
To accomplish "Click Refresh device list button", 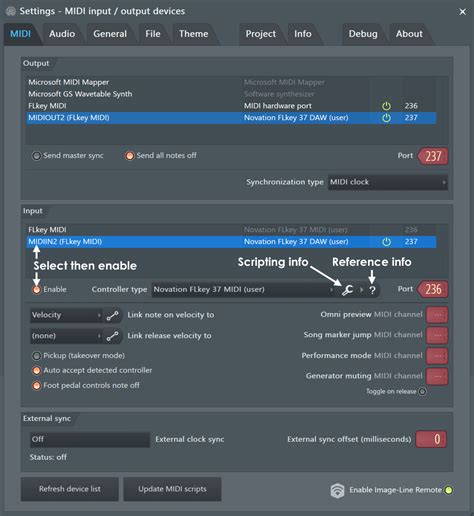I will tap(70, 489).
